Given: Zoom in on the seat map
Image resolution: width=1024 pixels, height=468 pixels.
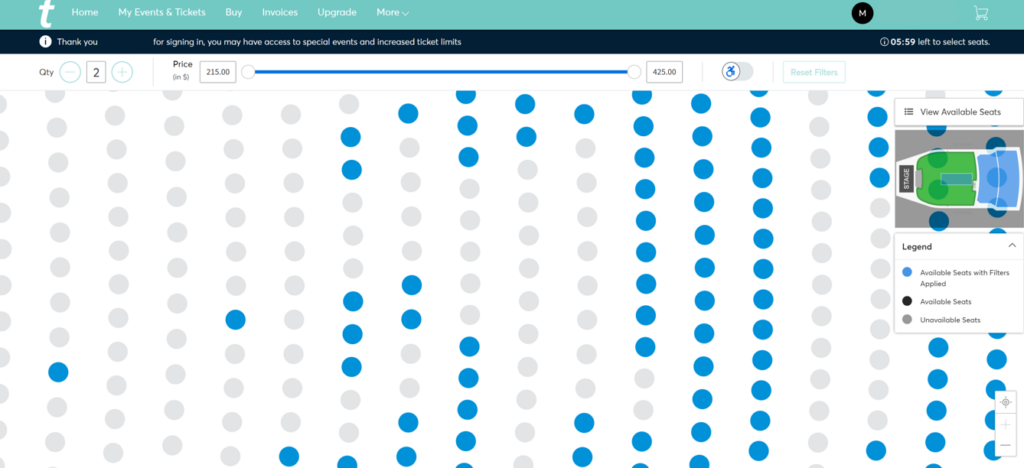Looking at the screenshot, I should coord(1006,424).
